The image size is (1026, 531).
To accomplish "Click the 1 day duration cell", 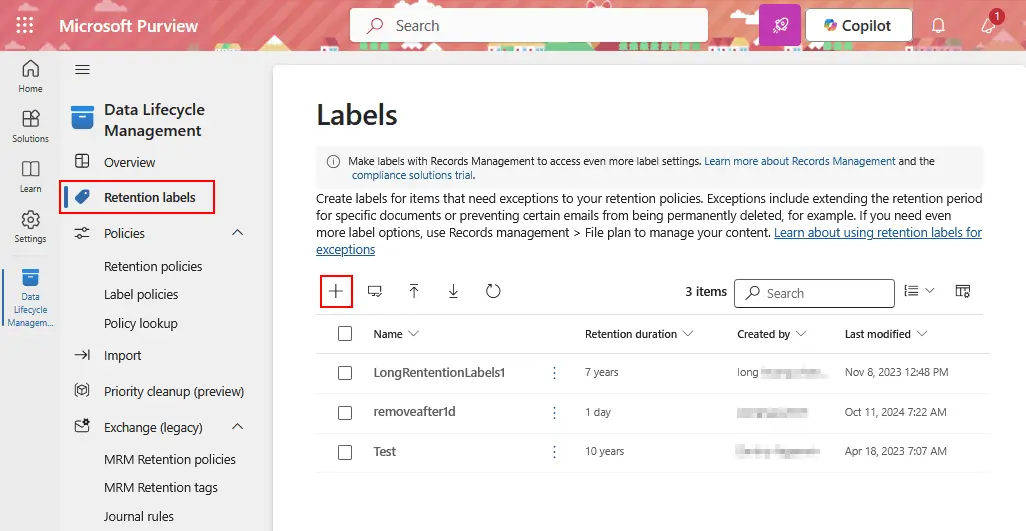I will 597,412.
